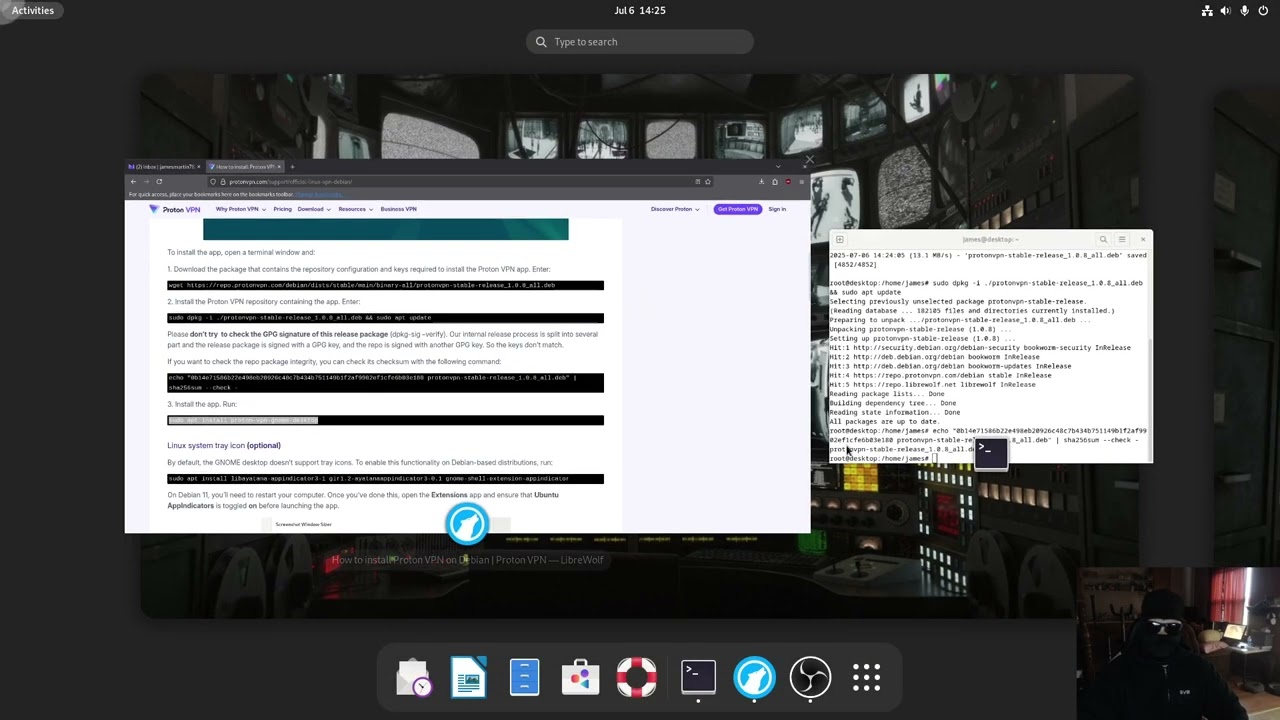Close the Terminal window

[1143, 240]
